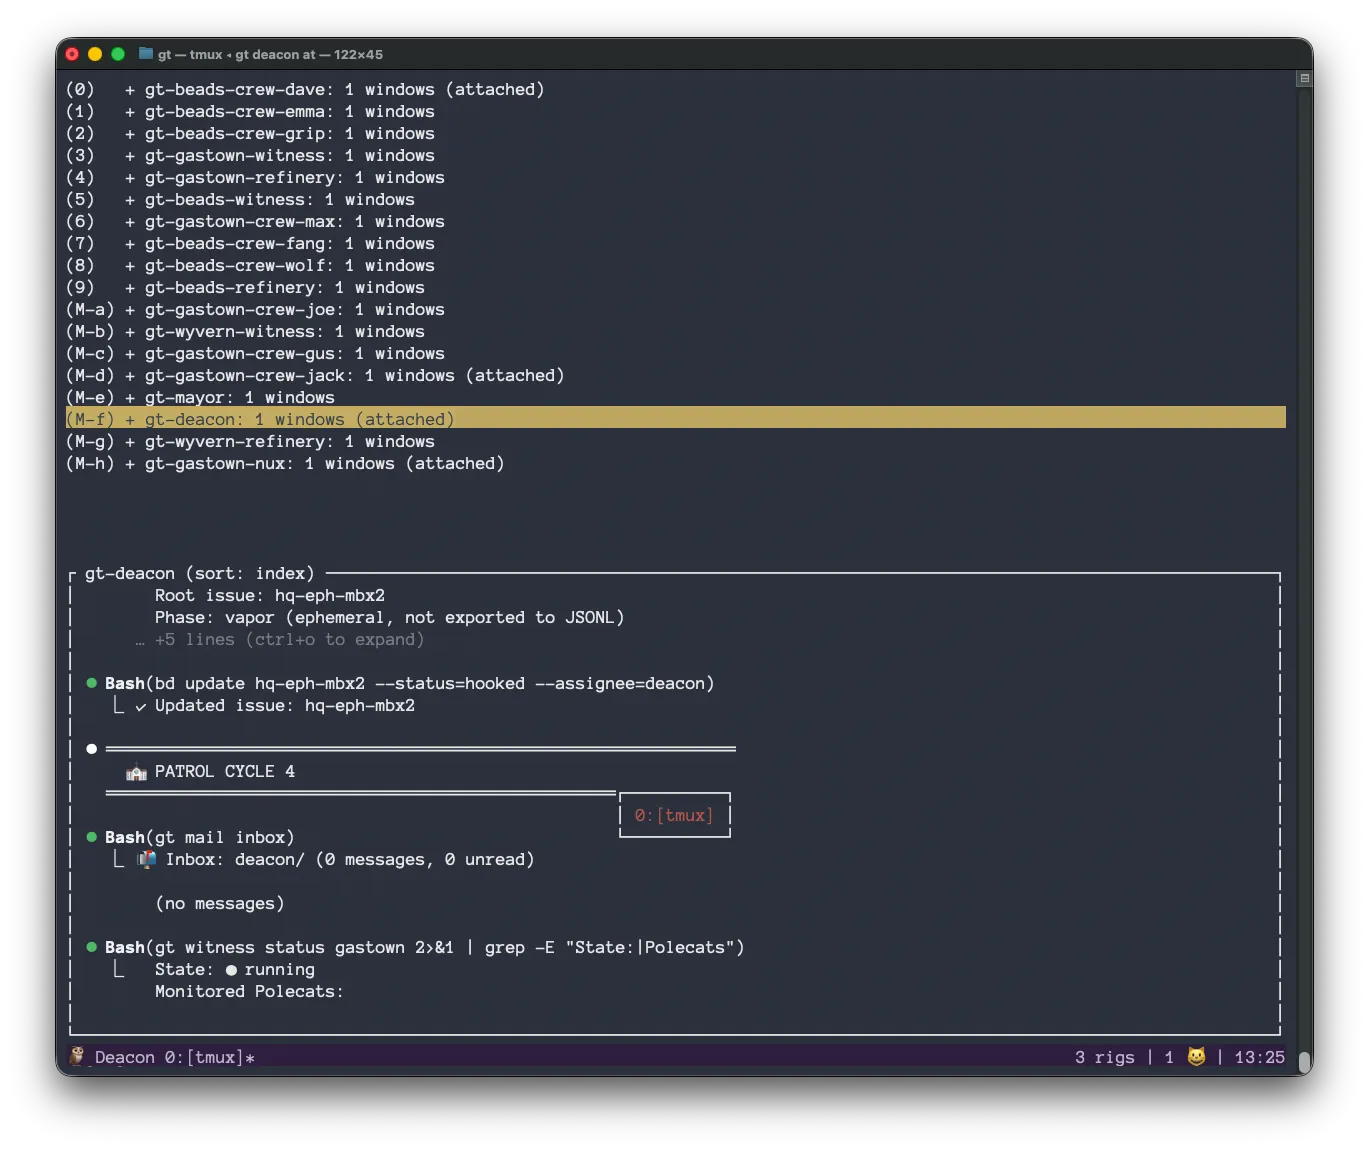1369x1150 pixels.
Task: Expand the gt-beads-crew-dave session tree
Action: pos(130,90)
